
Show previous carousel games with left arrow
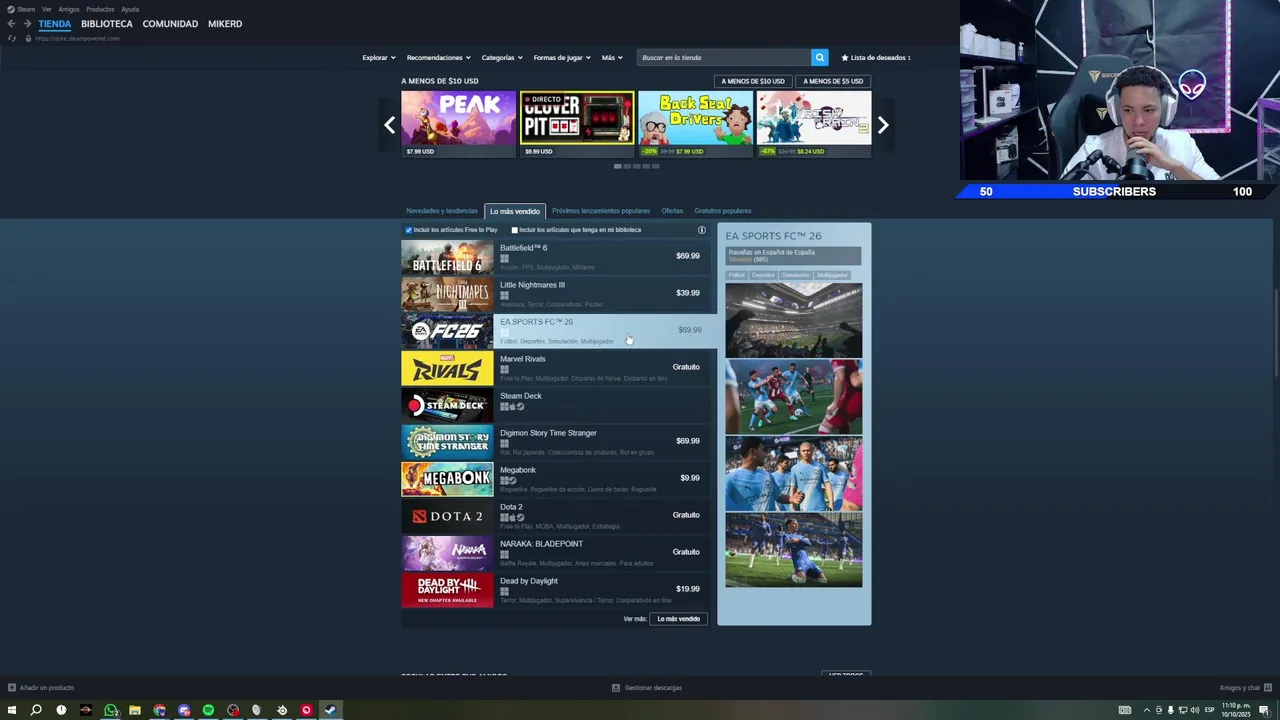click(x=390, y=125)
